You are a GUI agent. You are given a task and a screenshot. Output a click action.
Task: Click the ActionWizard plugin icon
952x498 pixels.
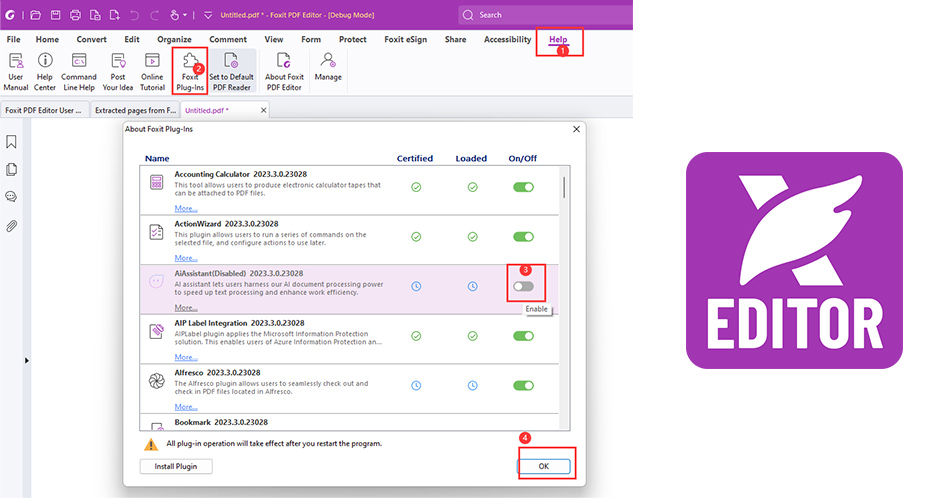tap(157, 232)
